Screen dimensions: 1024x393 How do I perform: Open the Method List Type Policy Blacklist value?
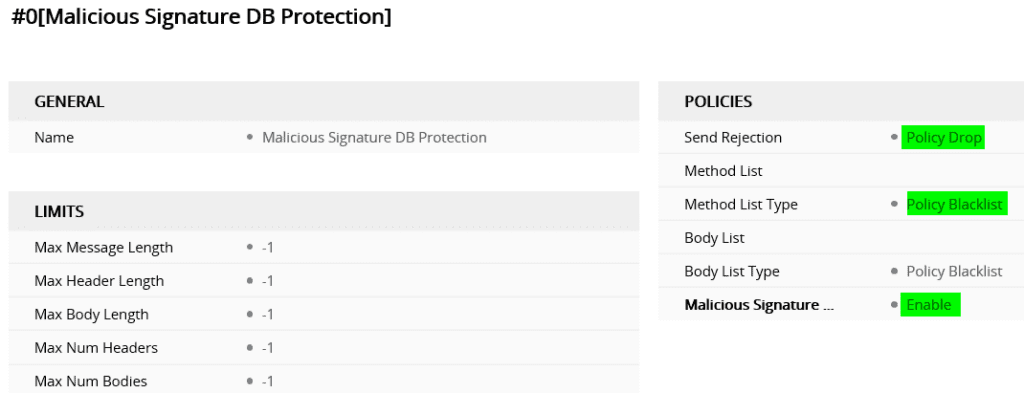pos(957,204)
